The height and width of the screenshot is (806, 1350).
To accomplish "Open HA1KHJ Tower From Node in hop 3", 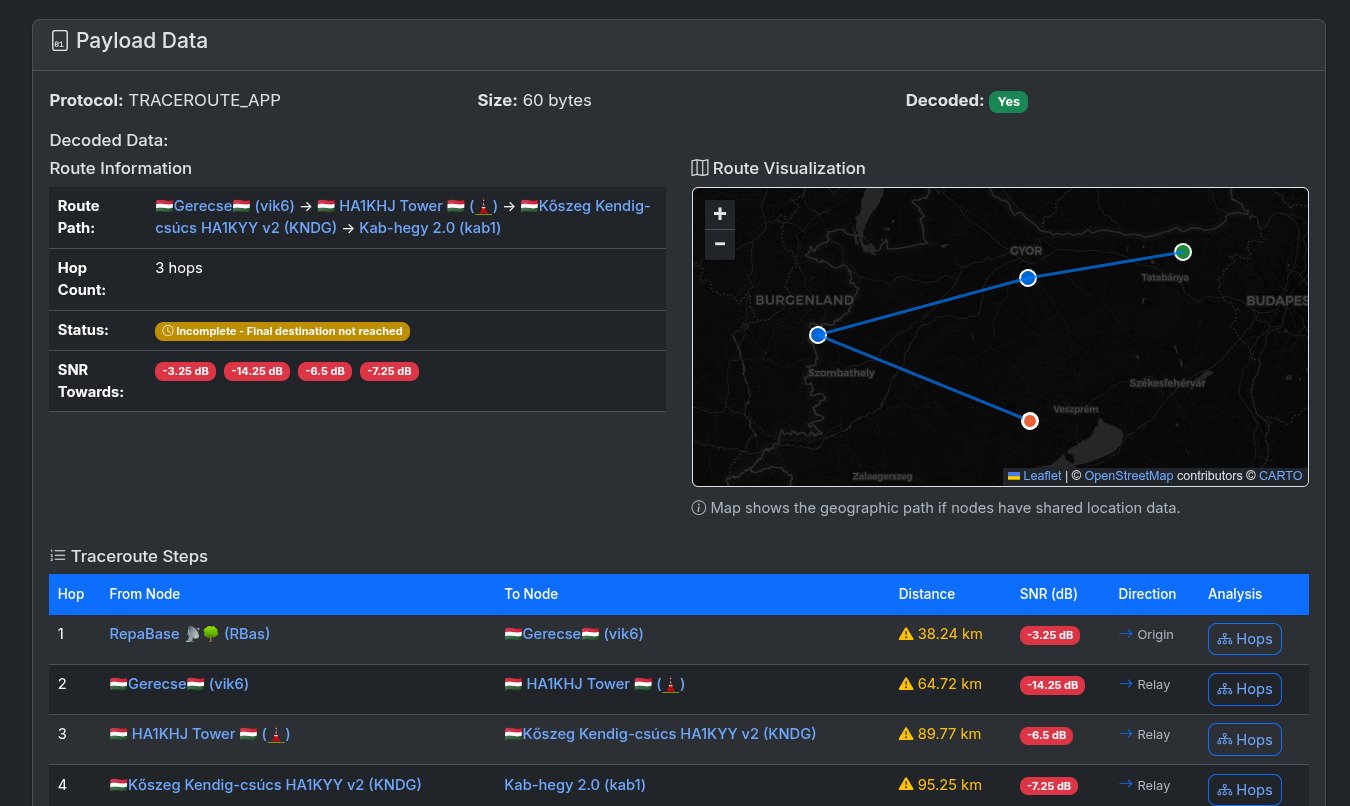I will click(x=199, y=734).
